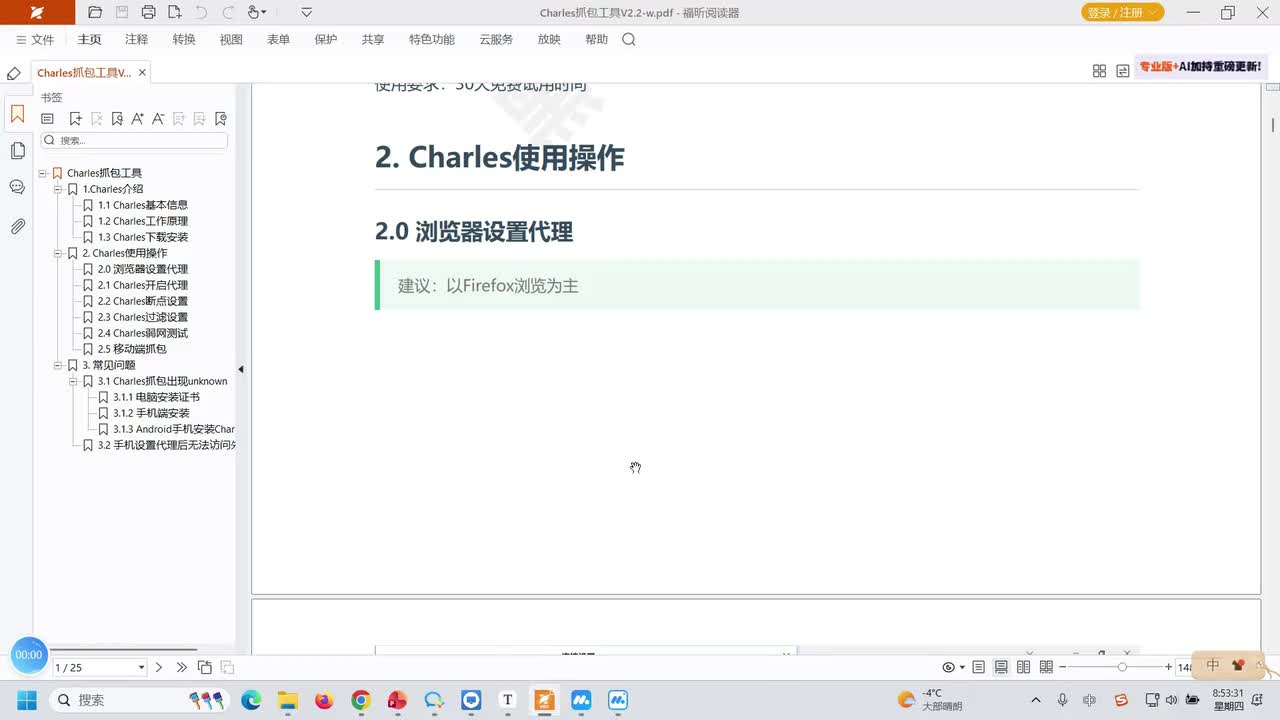Select bookmark 1.2 Charles工作原理

click(x=142, y=221)
